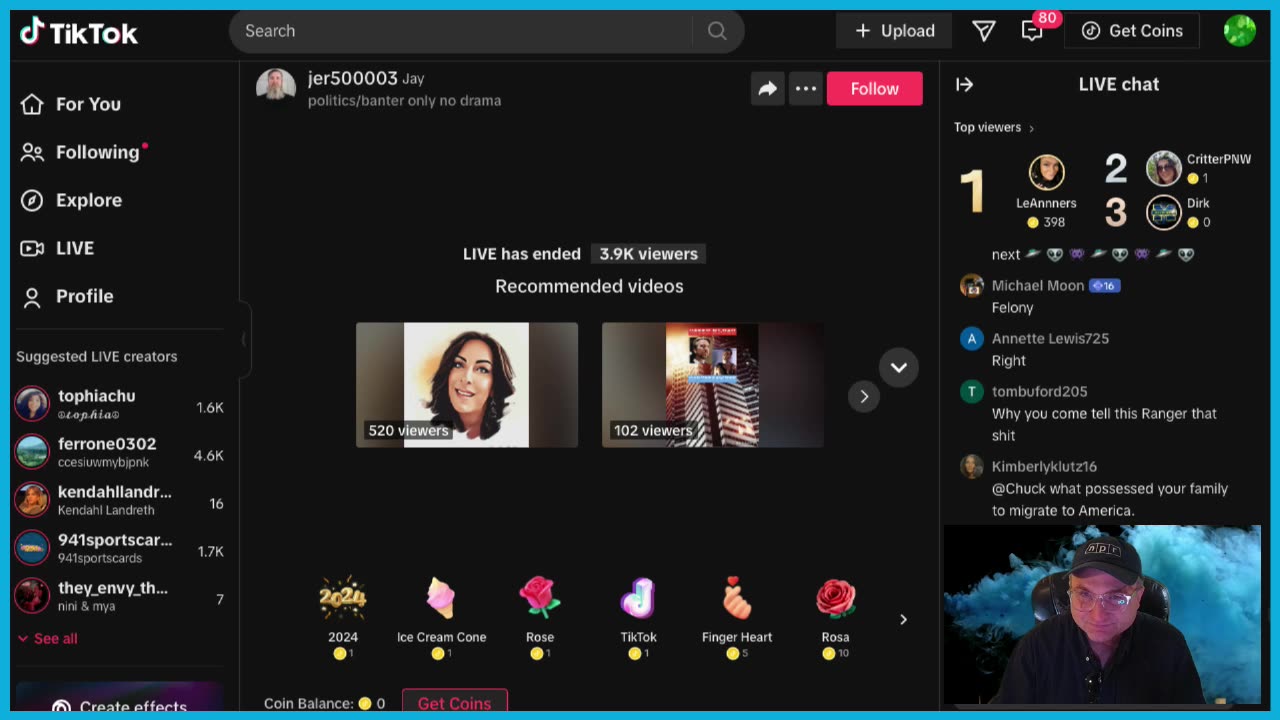Click Kimberlyklutz16's chat avatar
The width and height of the screenshot is (1280, 720).
pos(972,467)
